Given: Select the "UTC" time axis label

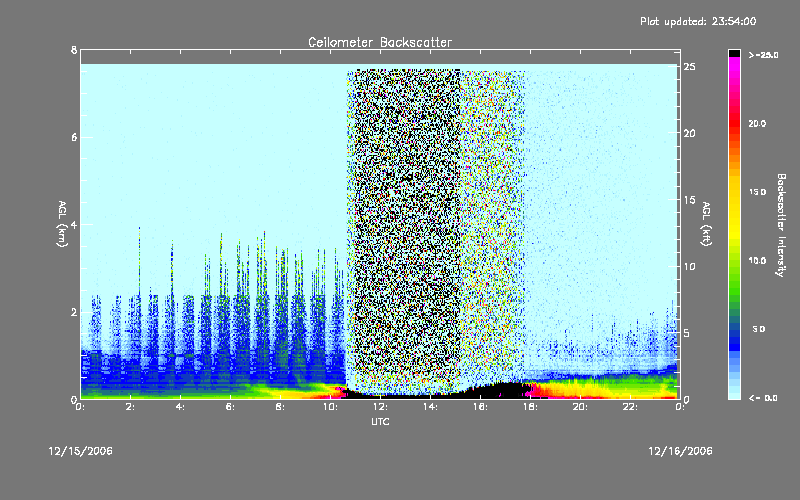Looking at the screenshot, I should (380, 421).
